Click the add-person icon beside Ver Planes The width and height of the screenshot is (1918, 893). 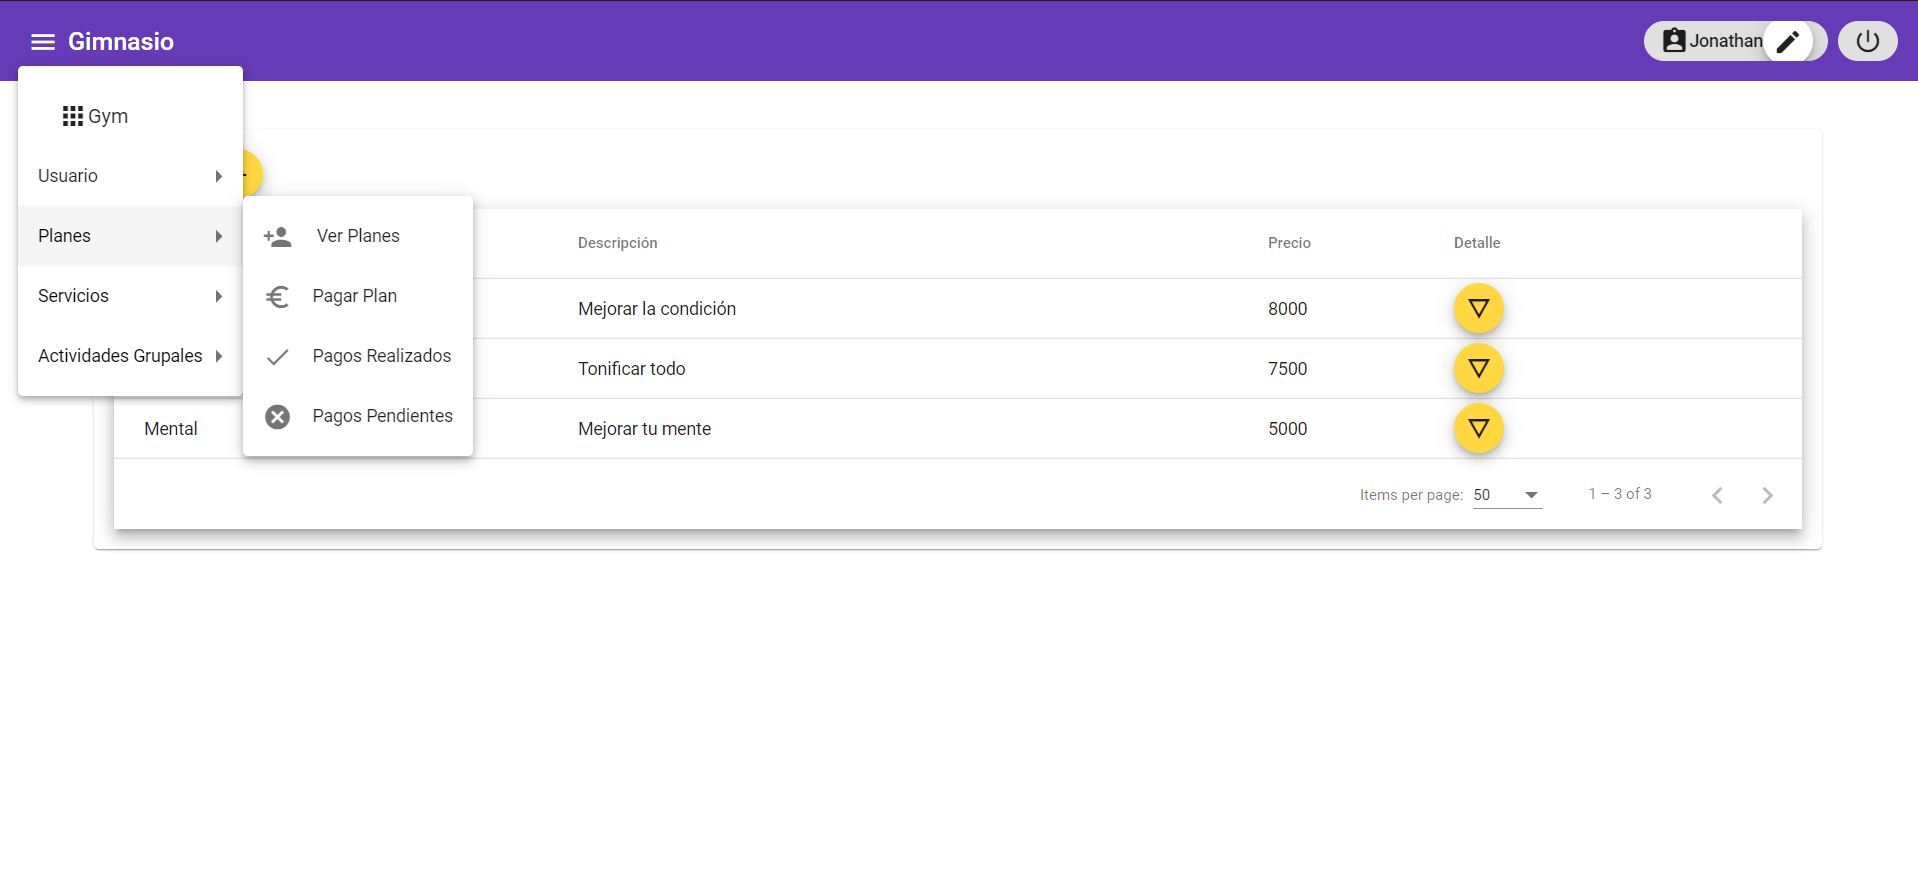(x=277, y=236)
